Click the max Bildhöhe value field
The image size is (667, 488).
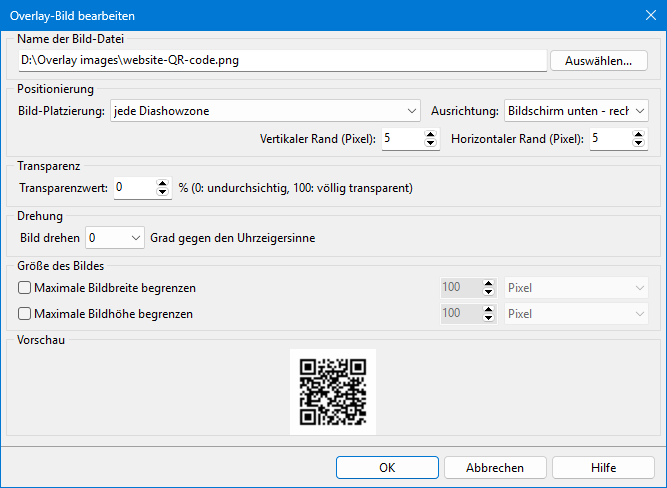(x=460, y=314)
